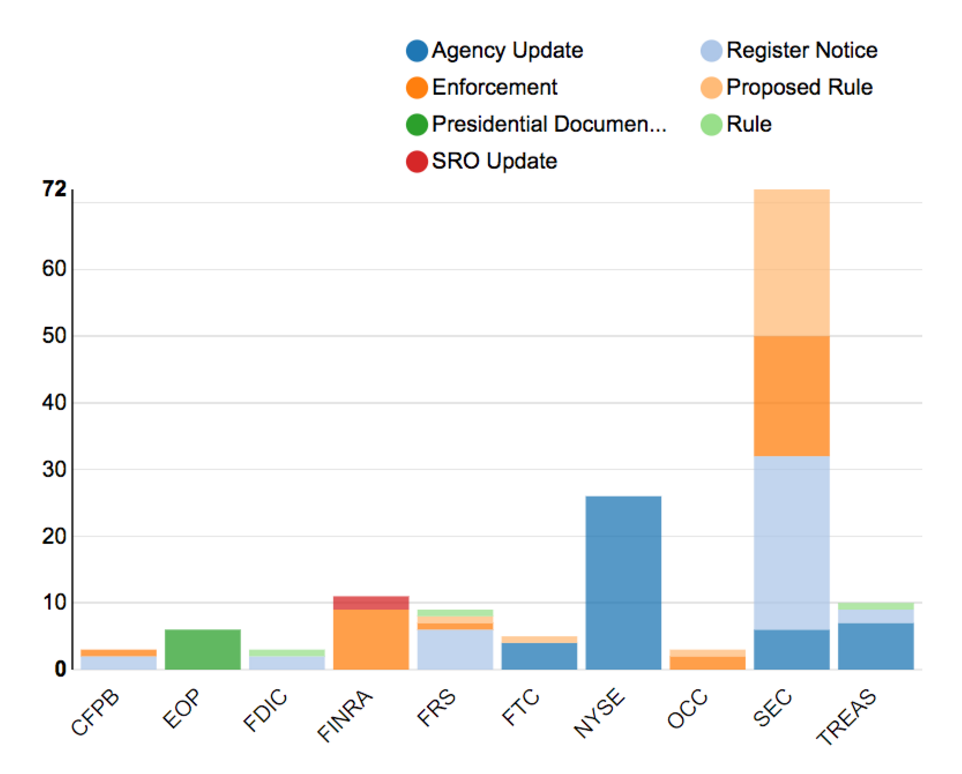Click the 'EOP' x-axis label
This screenshot has height=774, width=962.
click(x=181, y=708)
